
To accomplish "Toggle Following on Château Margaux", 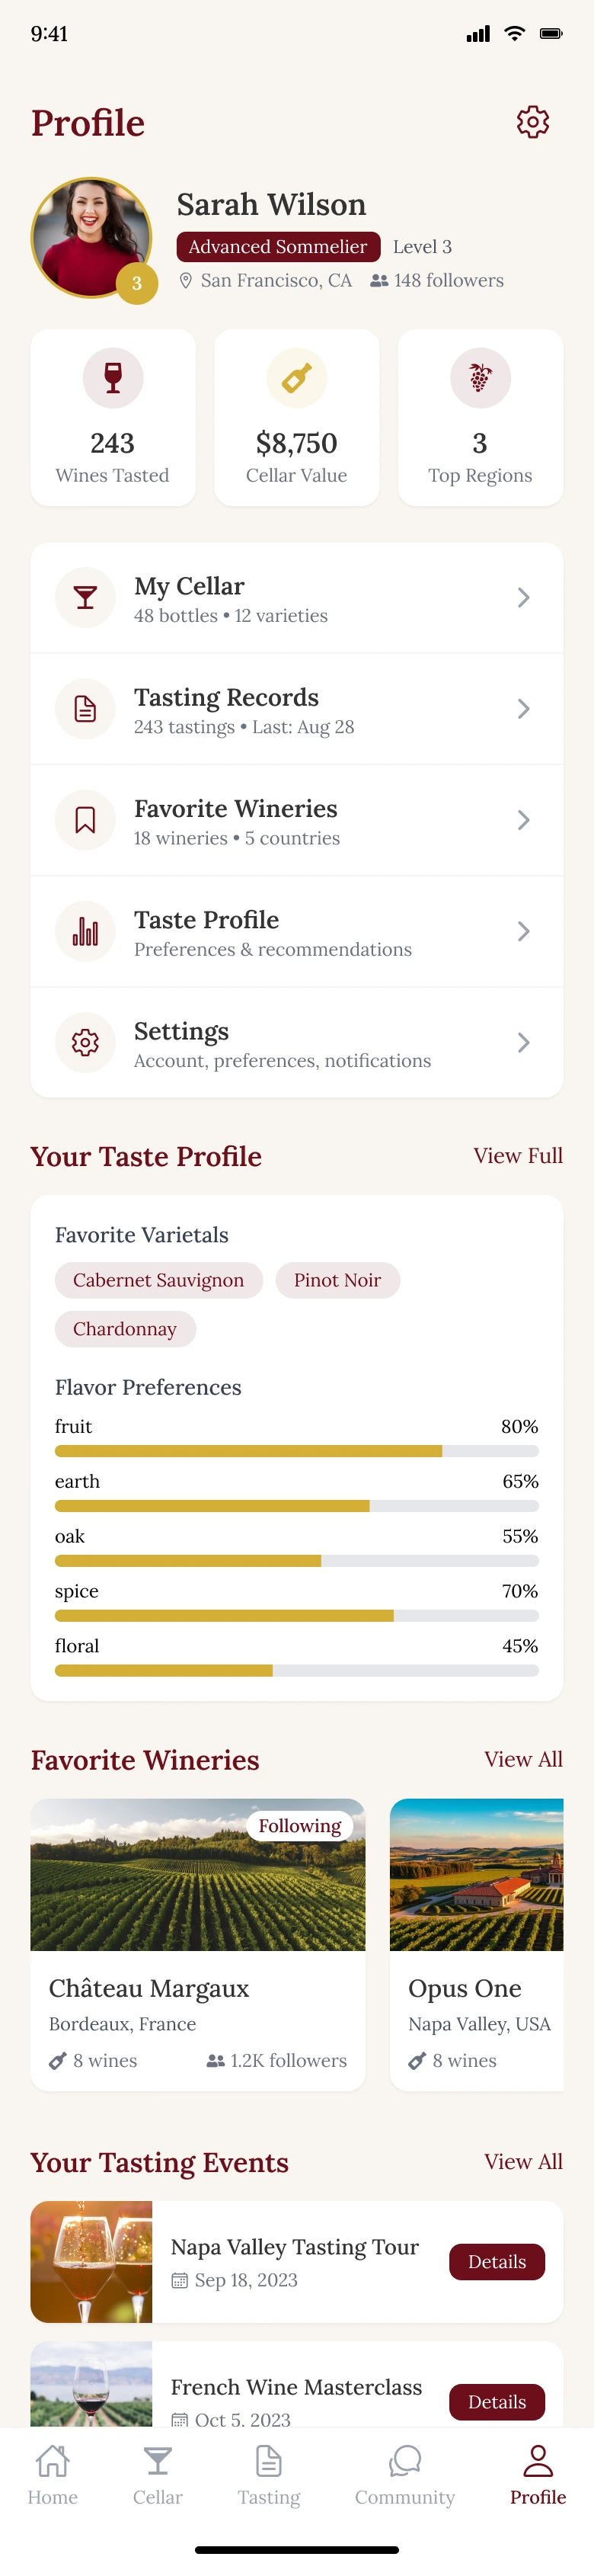I will 299,1826.
